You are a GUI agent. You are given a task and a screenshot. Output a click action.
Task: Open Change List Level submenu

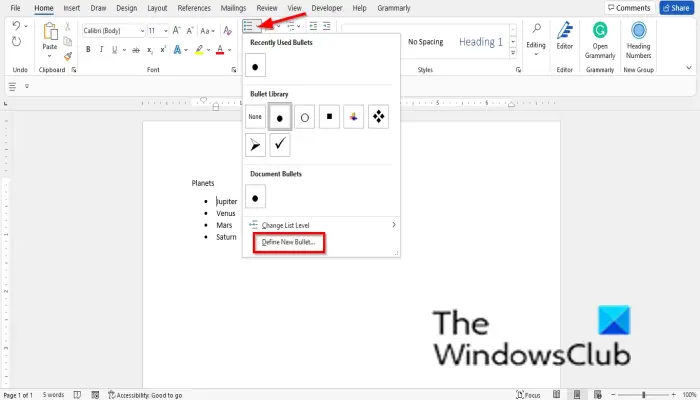point(321,225)
